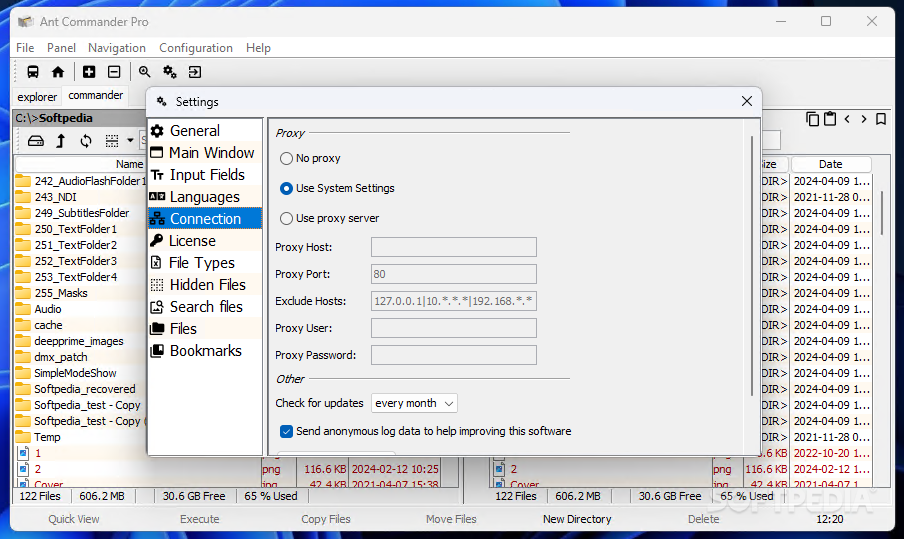Select the Connection settings category
Viewport: 904px width, 539px height.
[x=205, y=218]
